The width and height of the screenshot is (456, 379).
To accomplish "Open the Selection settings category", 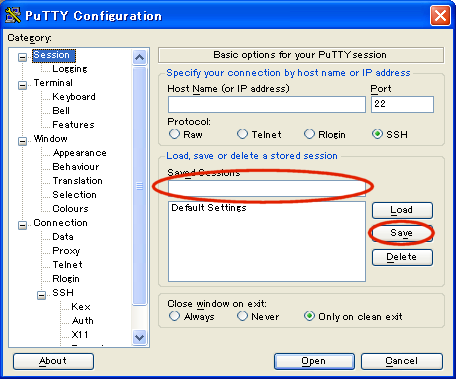I will click(74, 195).
